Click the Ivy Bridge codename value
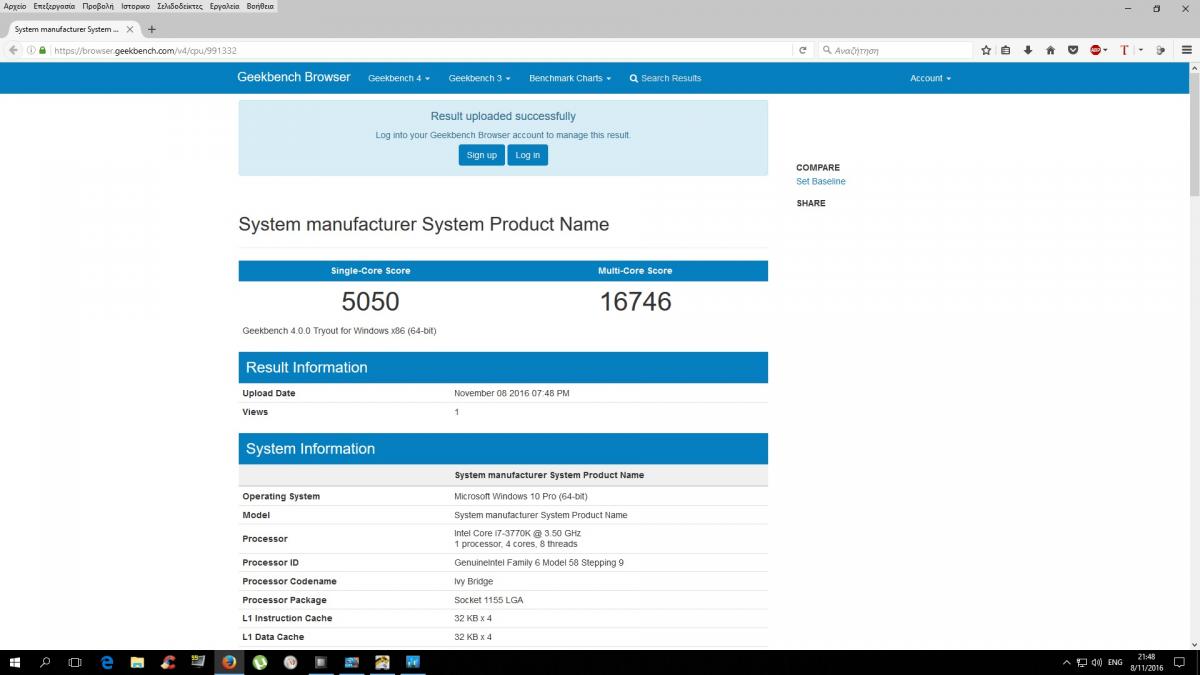Screen dimensions: 1200x675 [x=473, y=581]
